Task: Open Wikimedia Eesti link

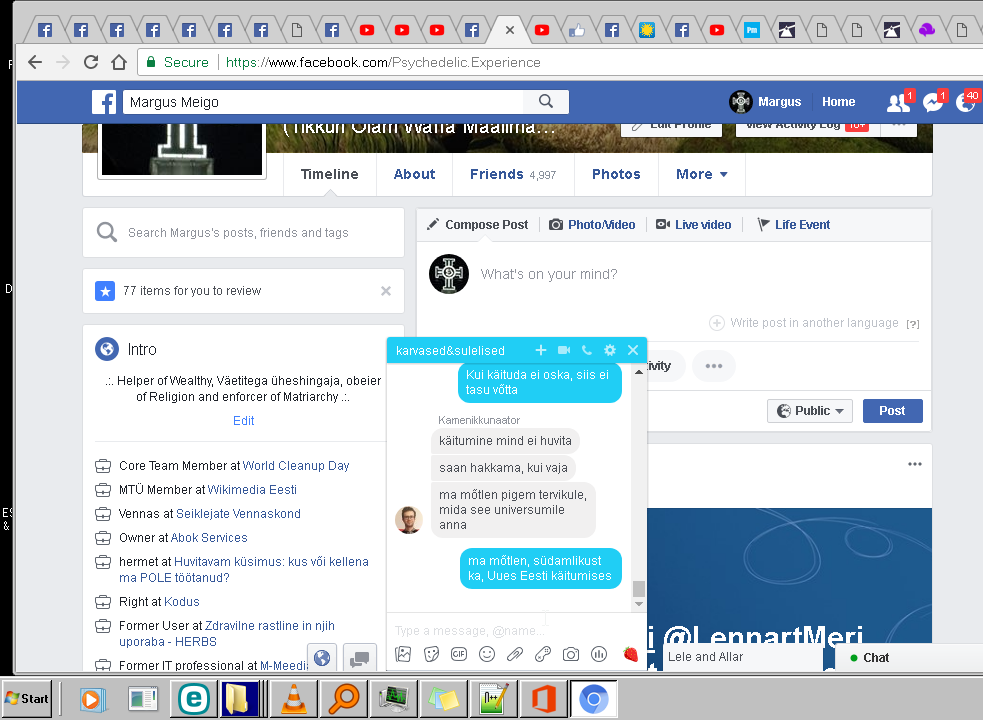Action: click(x=252, y=490)
